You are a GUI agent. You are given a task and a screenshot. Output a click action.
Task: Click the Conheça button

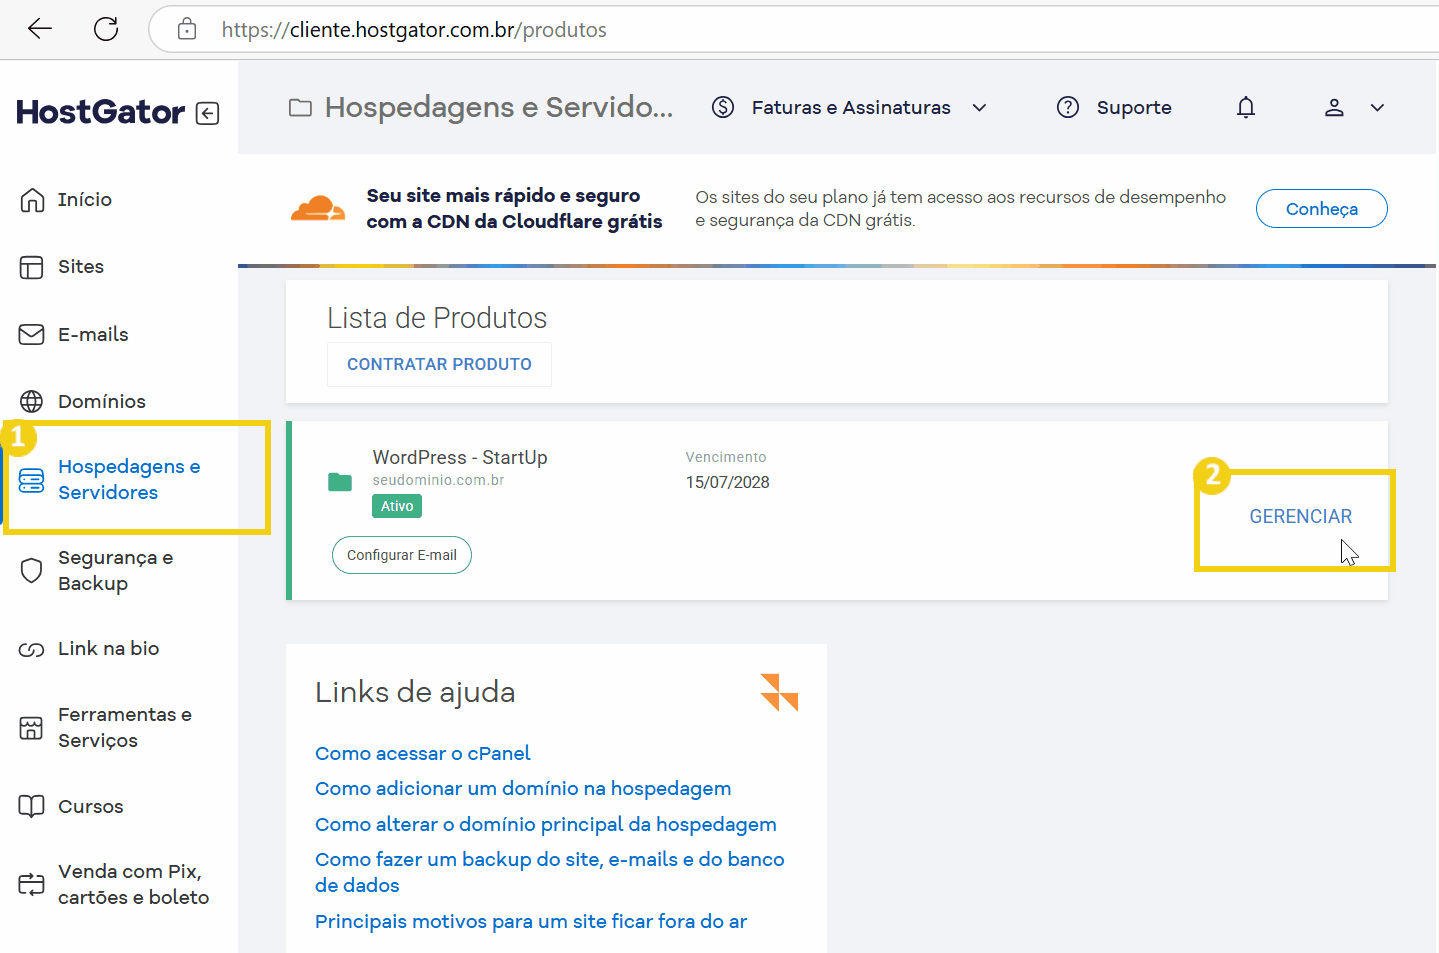pos(1321,208)
